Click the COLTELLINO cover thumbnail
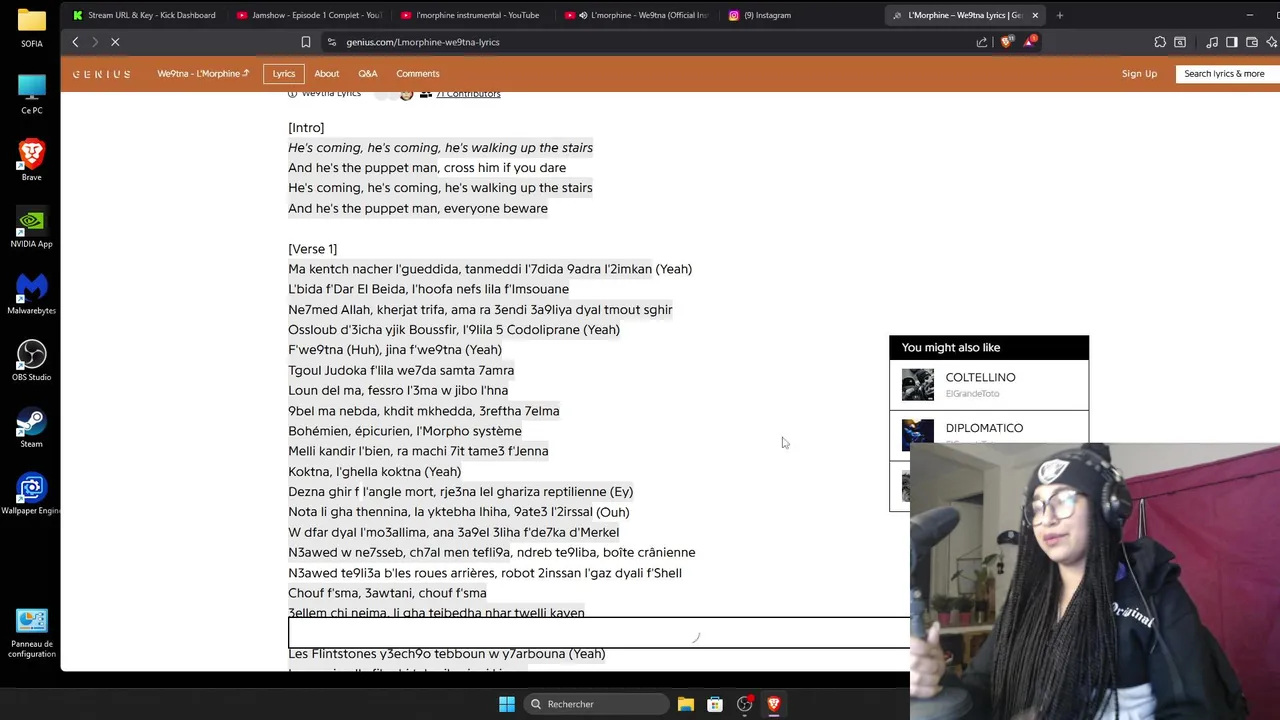 (917, 385)
